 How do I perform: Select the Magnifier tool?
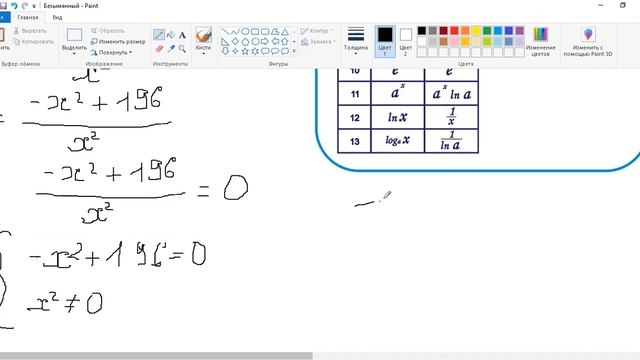pos(182,49)
